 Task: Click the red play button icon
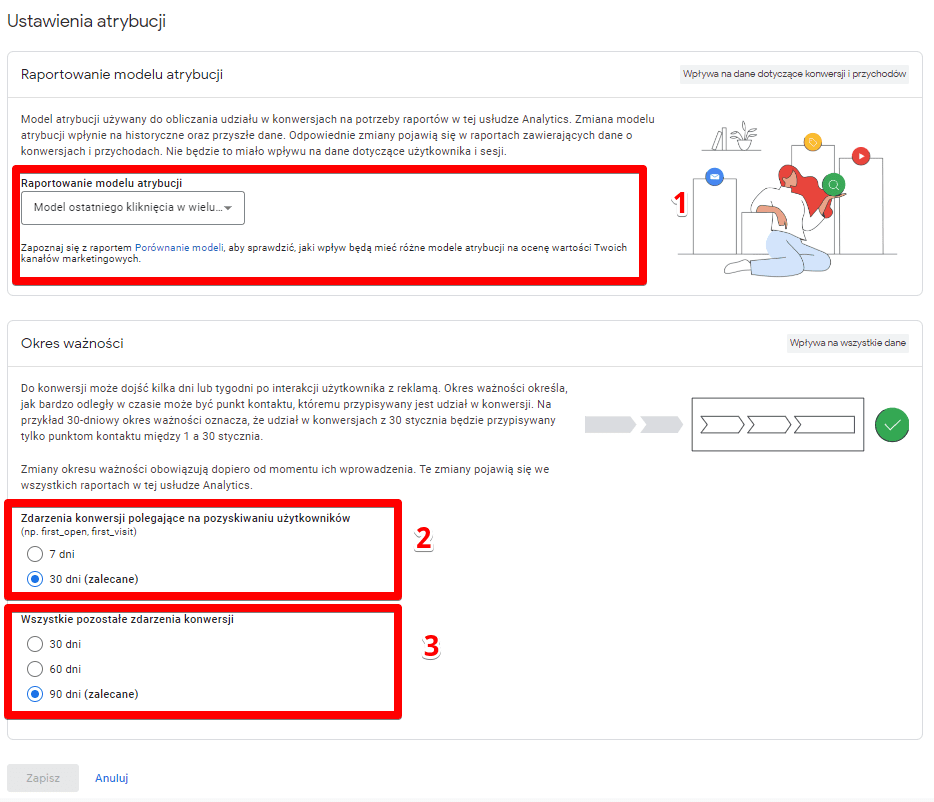tap(860, 156)
